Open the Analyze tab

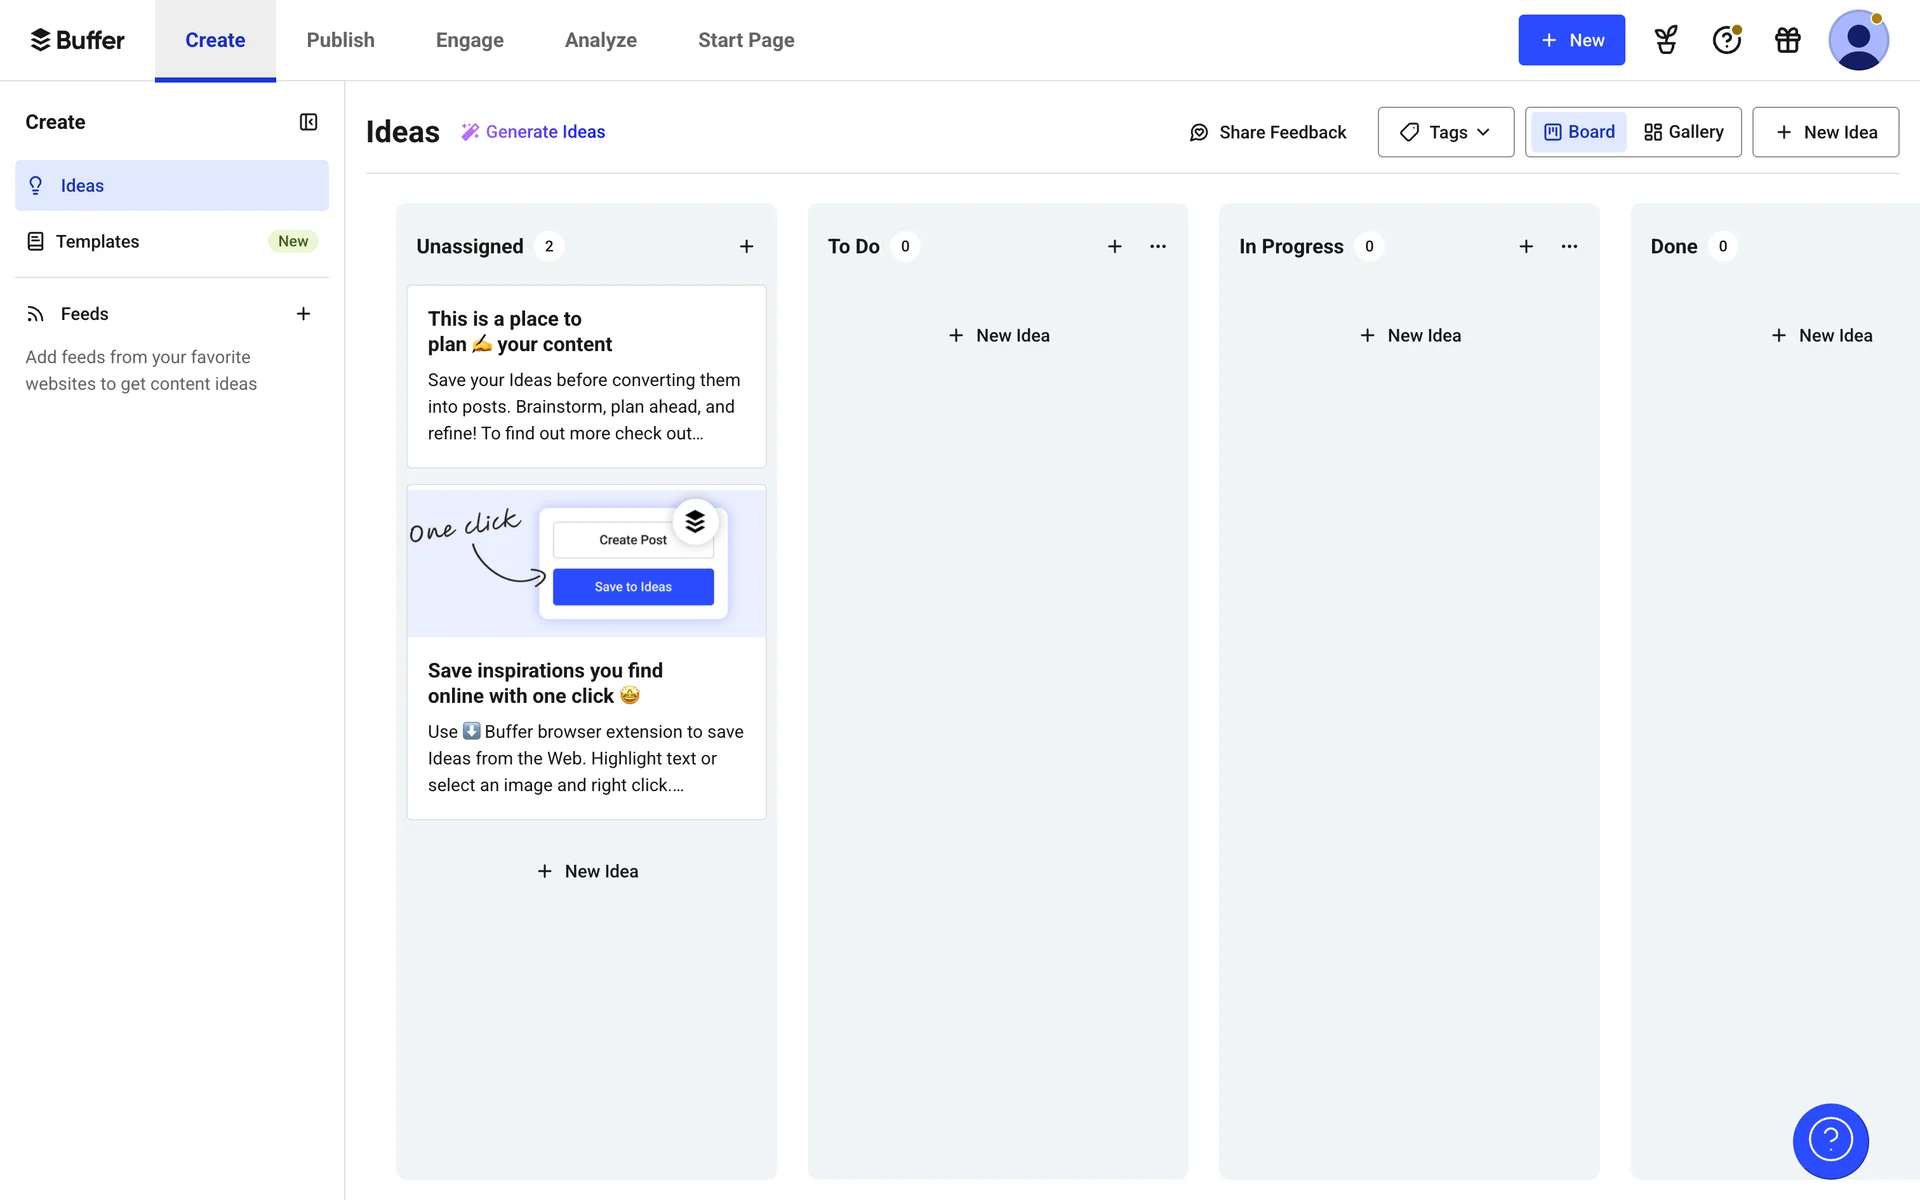coord(600,40)
